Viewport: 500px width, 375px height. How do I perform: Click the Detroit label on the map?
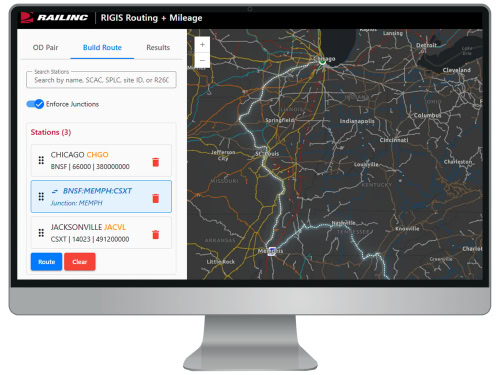point(426,45)
